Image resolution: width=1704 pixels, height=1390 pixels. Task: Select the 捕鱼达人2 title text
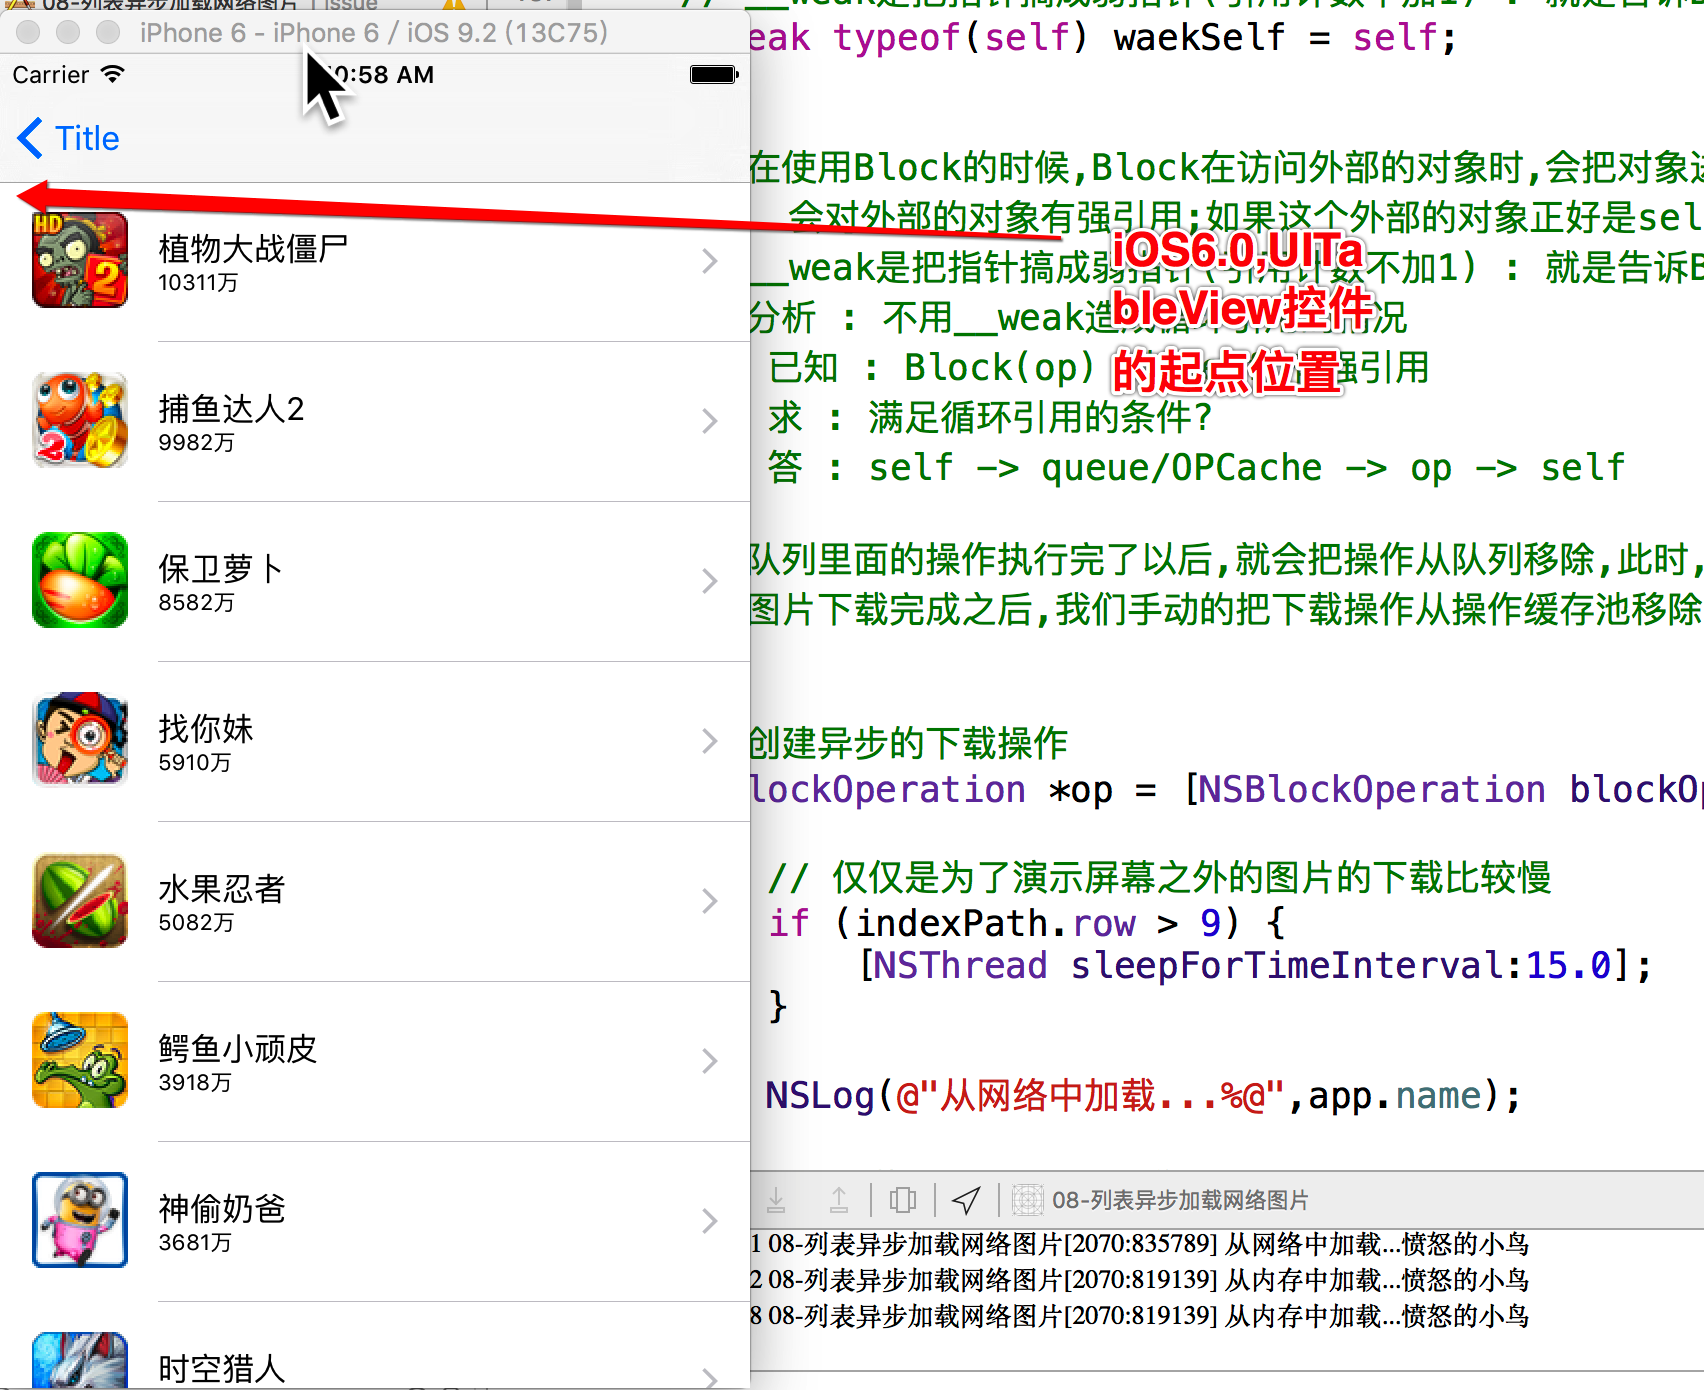pos(231,408)
